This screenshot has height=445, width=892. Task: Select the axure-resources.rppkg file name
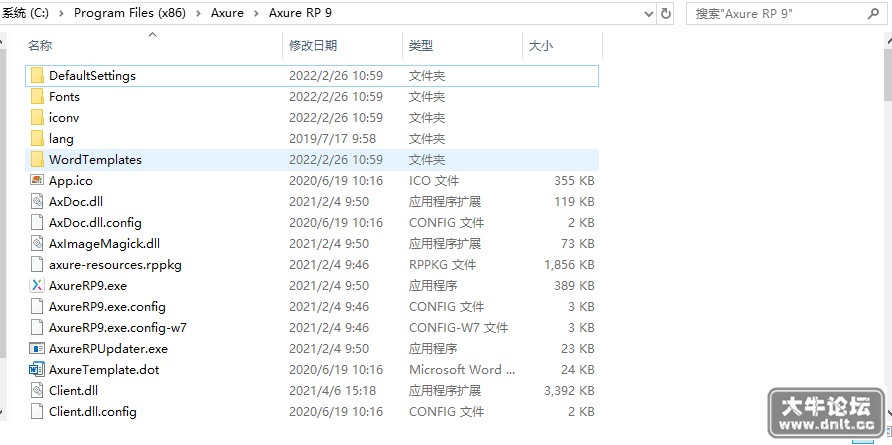[x=115, y=265]
